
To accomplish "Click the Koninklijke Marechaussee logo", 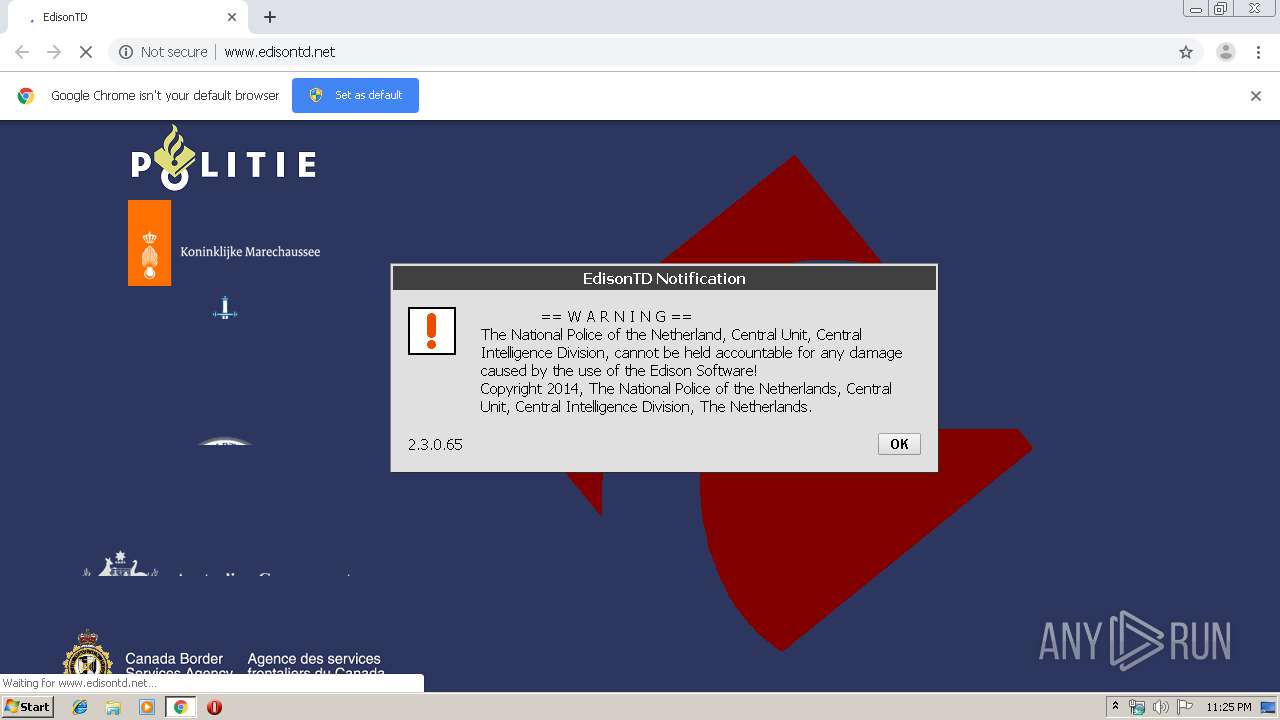I will [x=224, y=243].
